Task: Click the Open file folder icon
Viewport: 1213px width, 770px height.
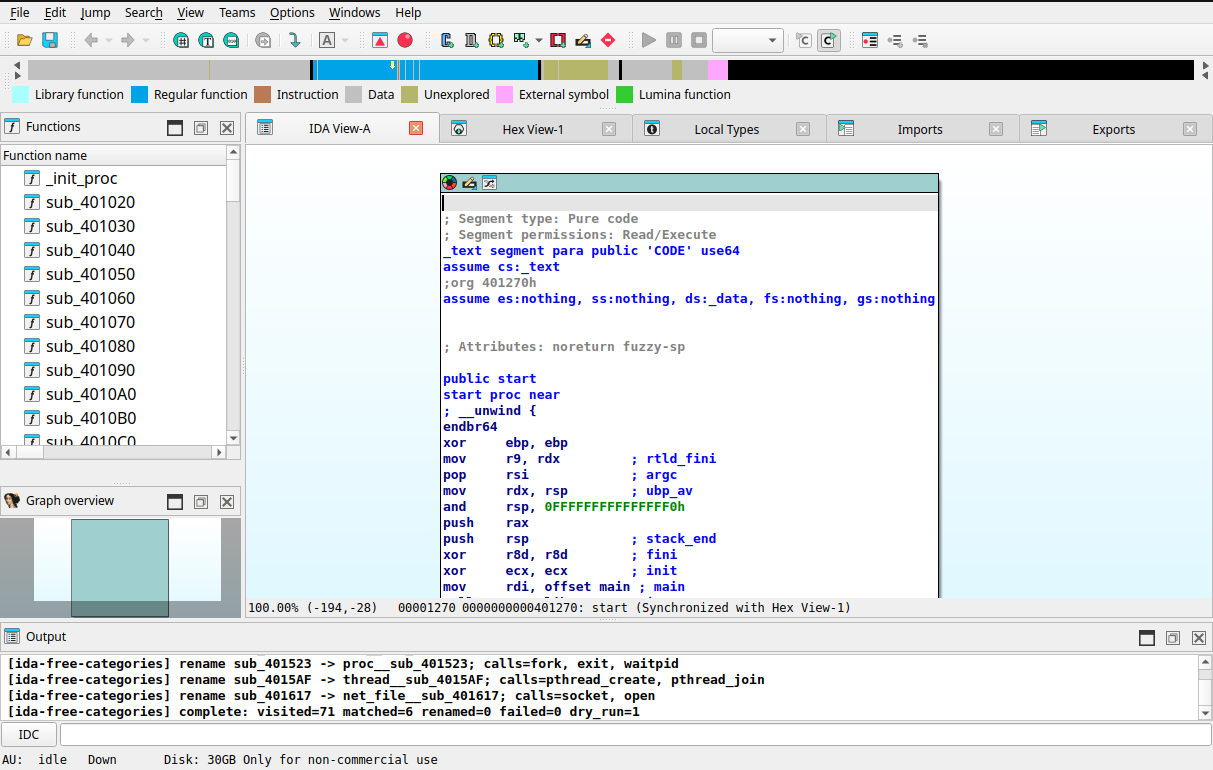Action: coord(24,40)
